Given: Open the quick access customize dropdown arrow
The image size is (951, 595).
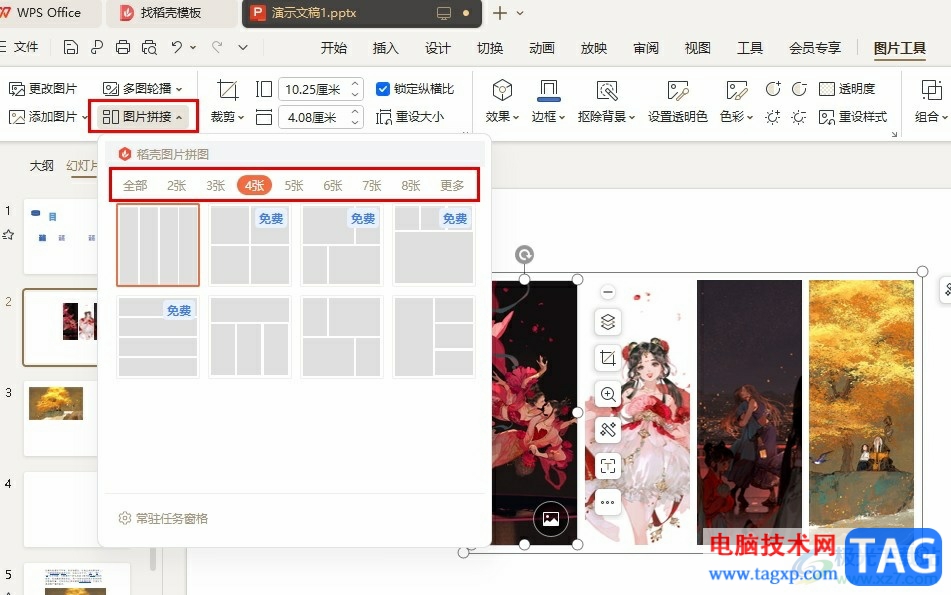Looking at the screenshot, I should click(x=243, y=47).
